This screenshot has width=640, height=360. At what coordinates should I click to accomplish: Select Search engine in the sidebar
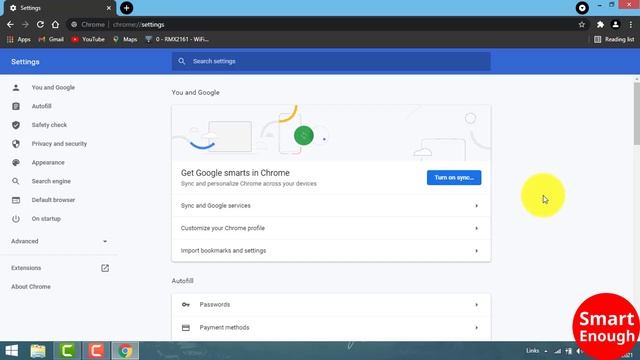coord(51,181)
